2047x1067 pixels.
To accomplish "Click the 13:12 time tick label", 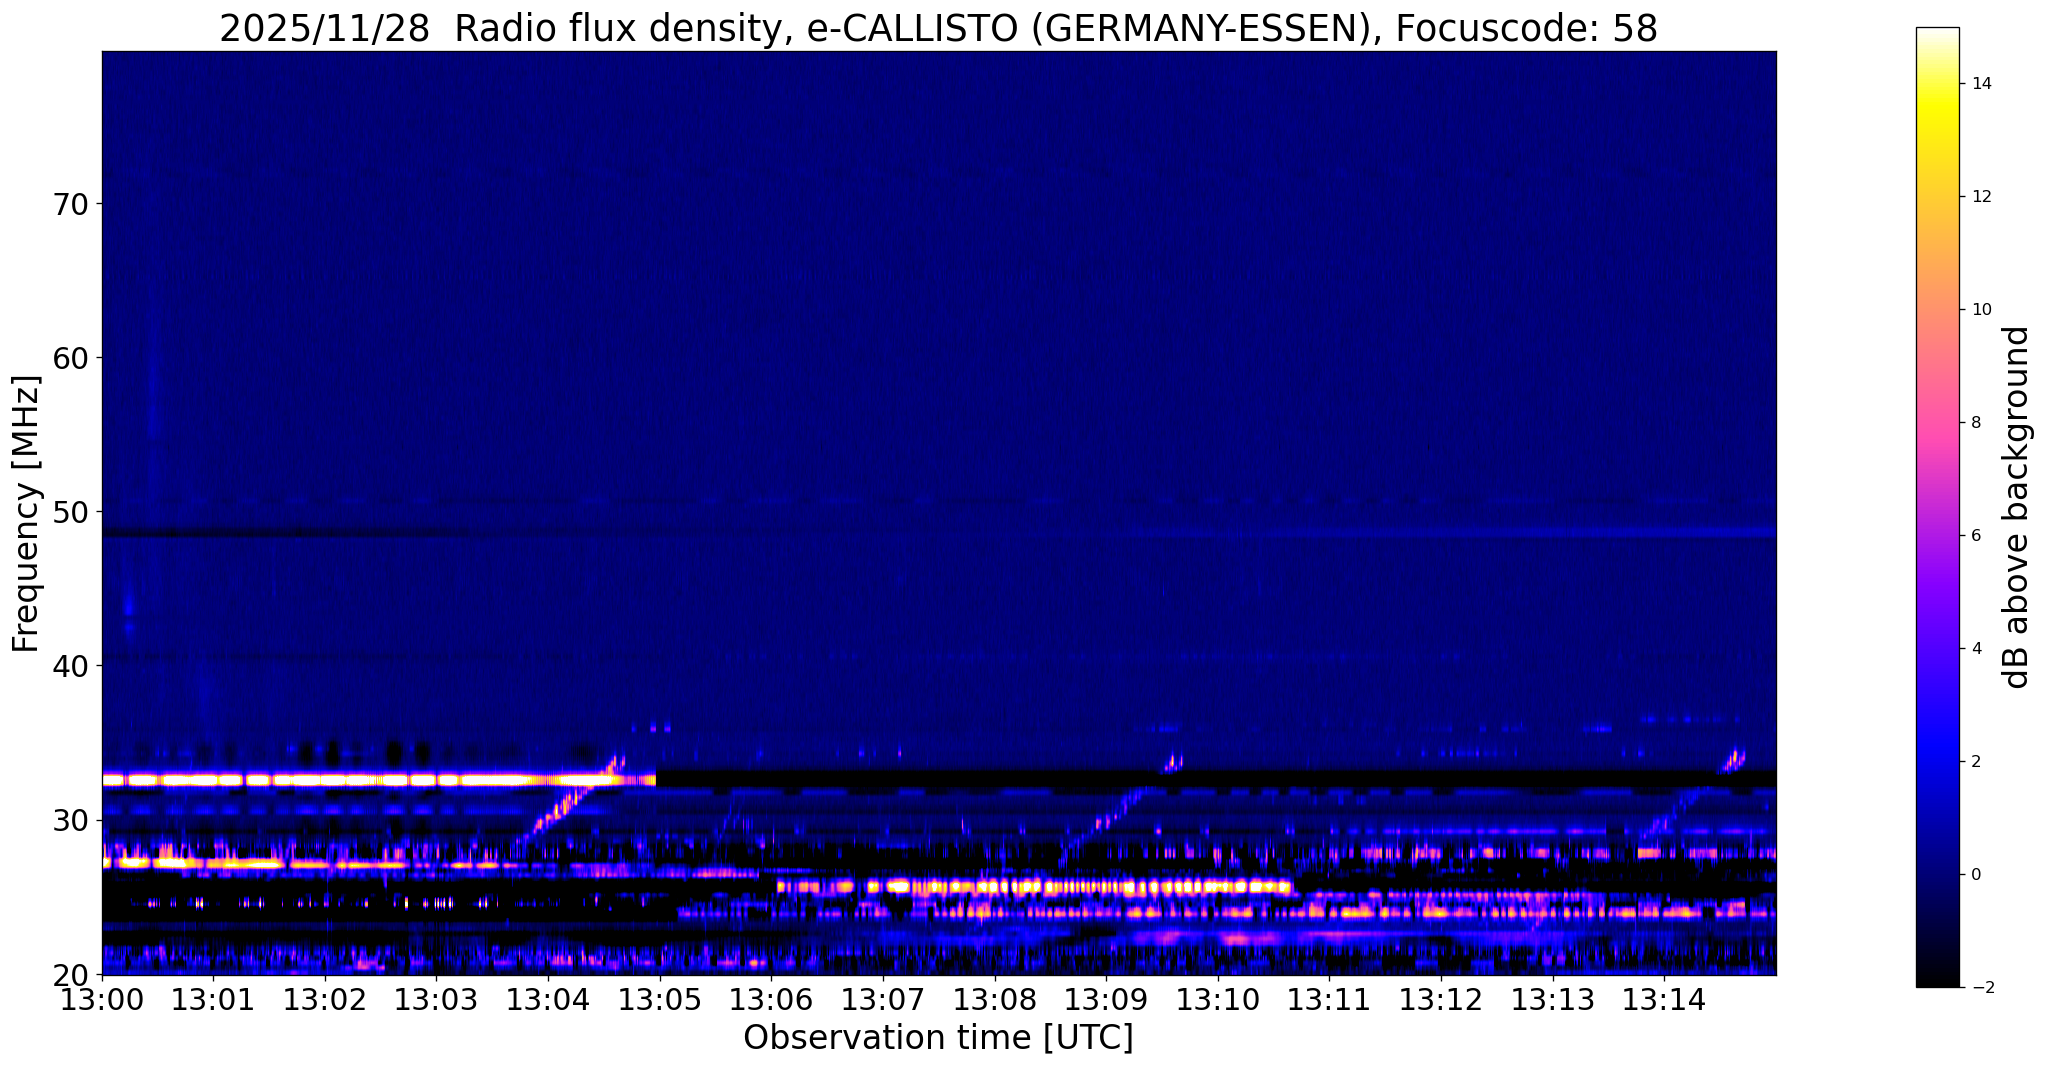I will [1441, 999].
